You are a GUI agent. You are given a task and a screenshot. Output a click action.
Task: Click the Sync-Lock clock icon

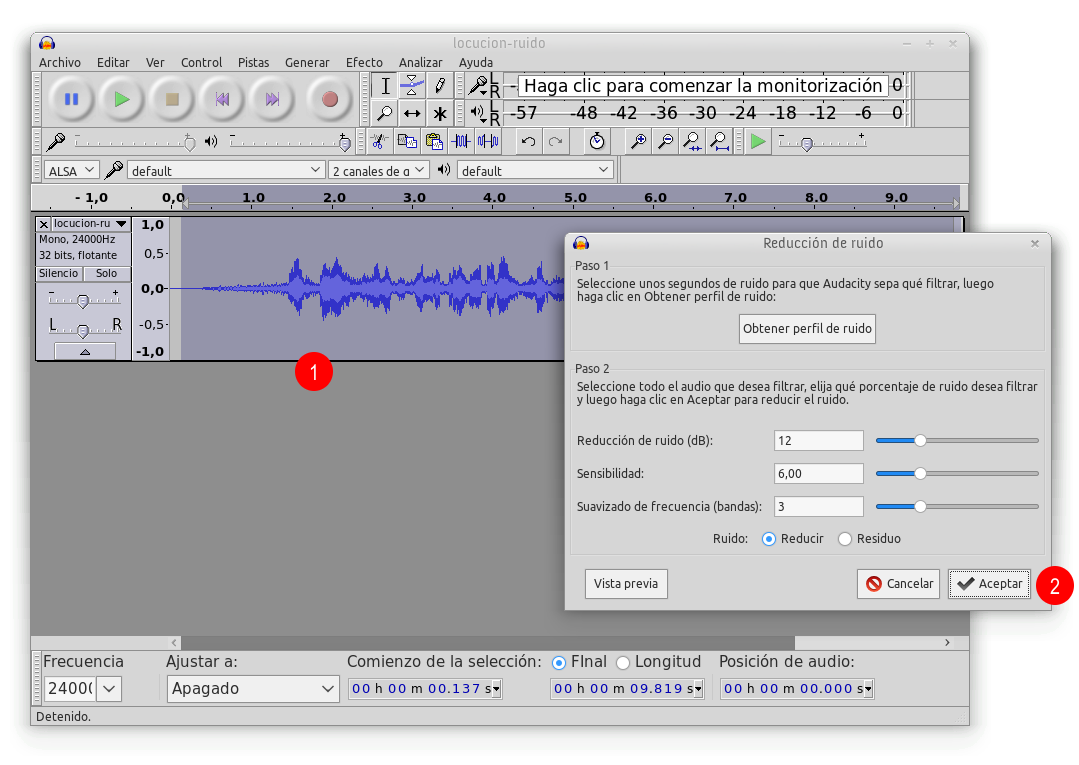(x=597, y=142)
